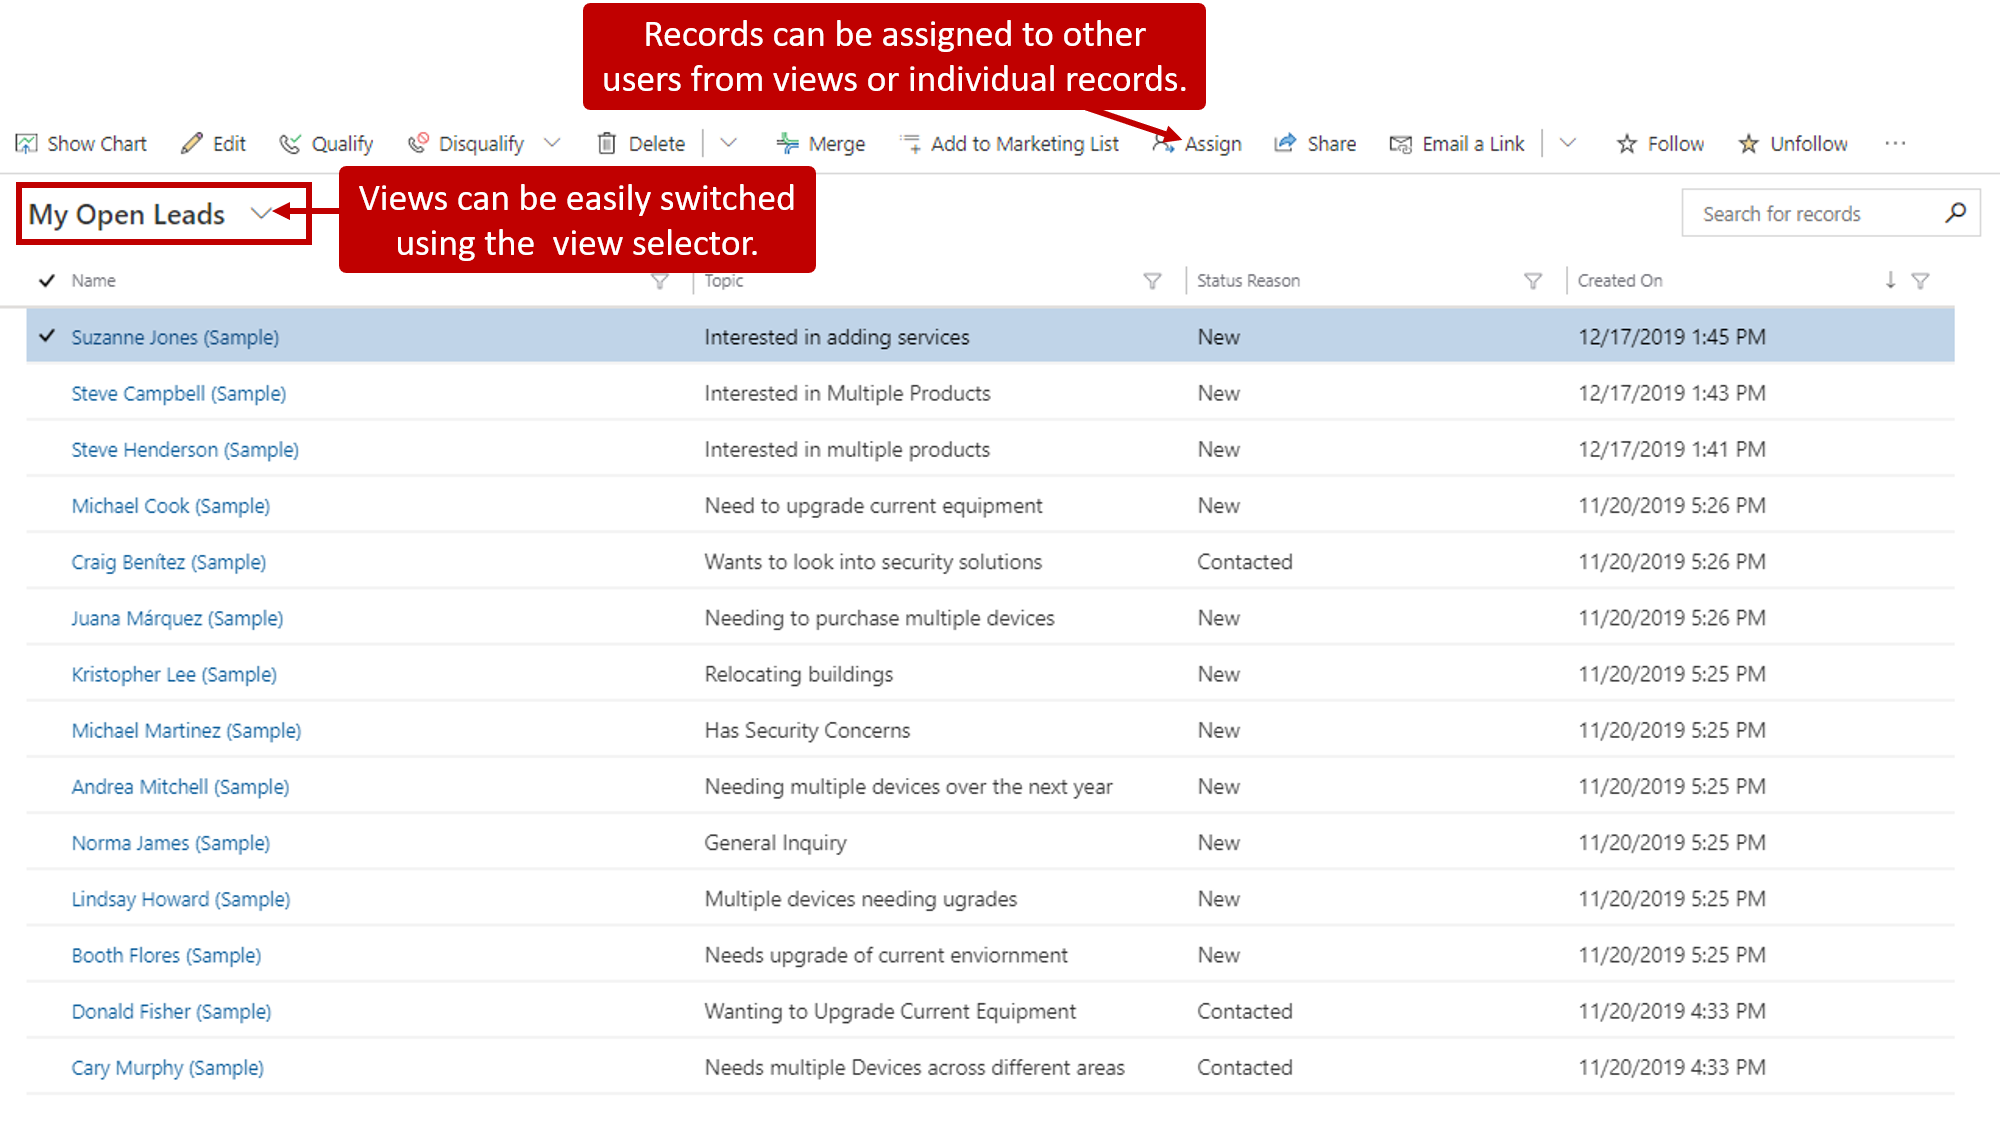Sort by the Name column header

[93, 281]
